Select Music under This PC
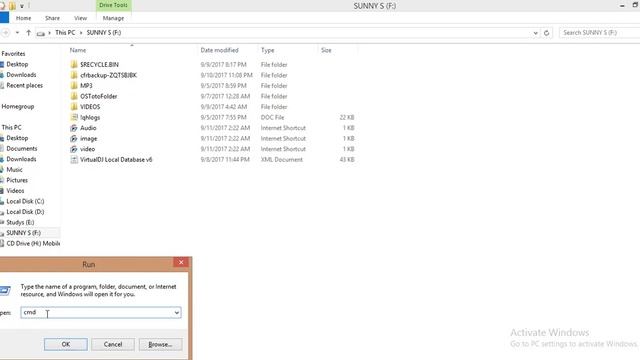Viewport: 640px width, 360px height. pos(14,170)
